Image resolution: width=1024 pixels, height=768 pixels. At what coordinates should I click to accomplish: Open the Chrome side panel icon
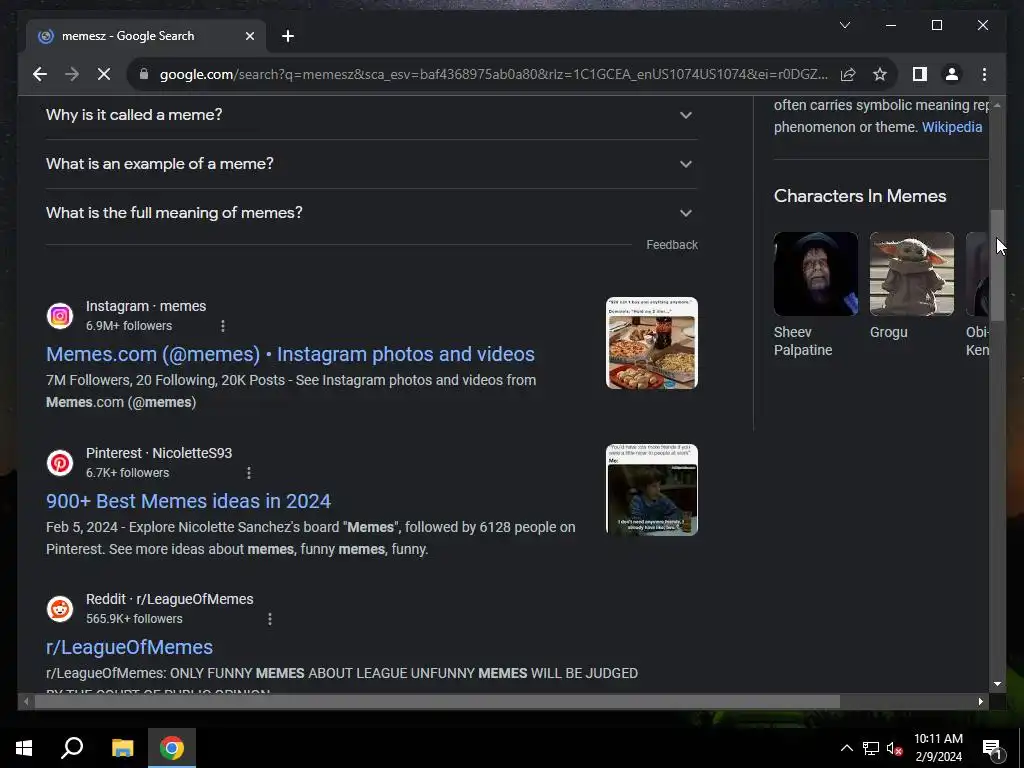[920, 74]
